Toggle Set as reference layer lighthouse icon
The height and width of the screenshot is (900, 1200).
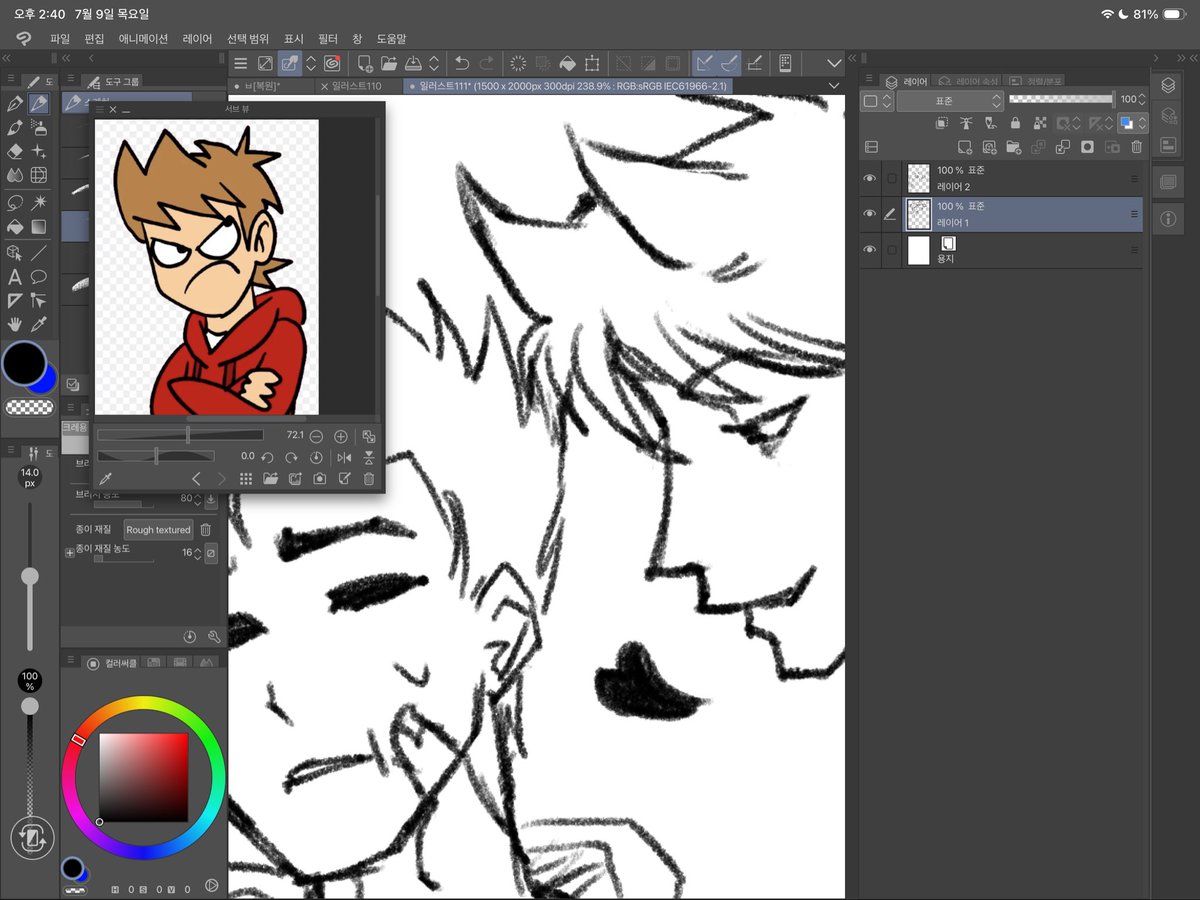[966, 123]
